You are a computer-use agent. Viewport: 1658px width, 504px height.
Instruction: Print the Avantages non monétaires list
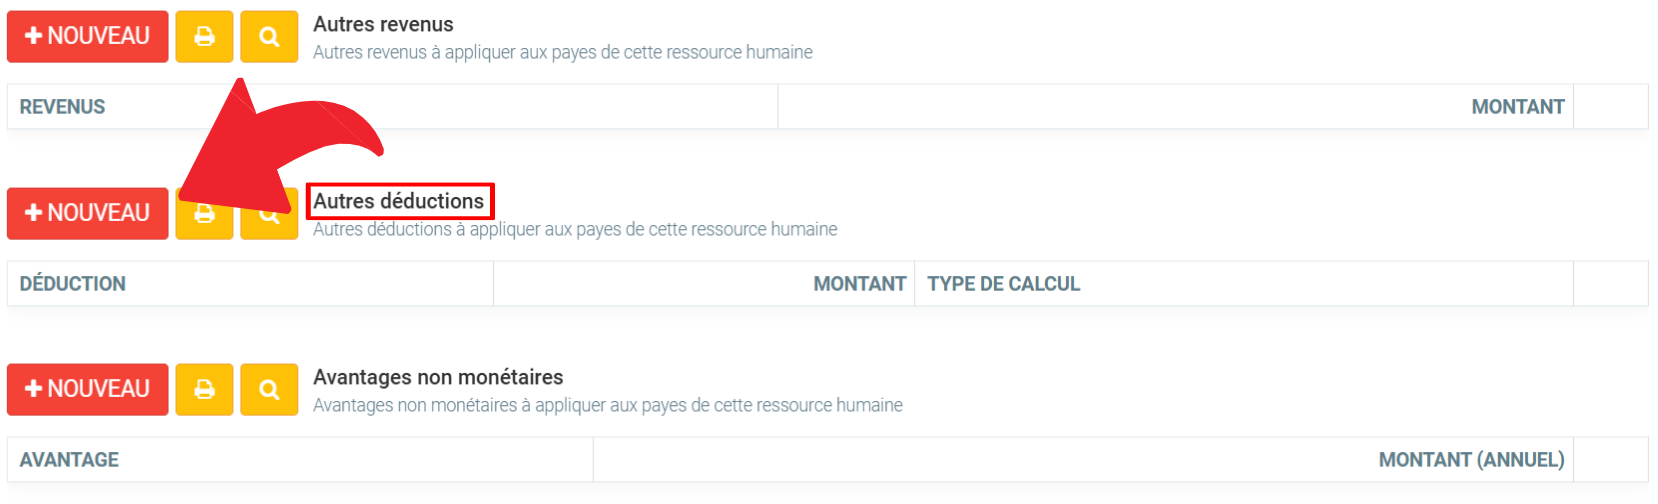coord(204,389)
